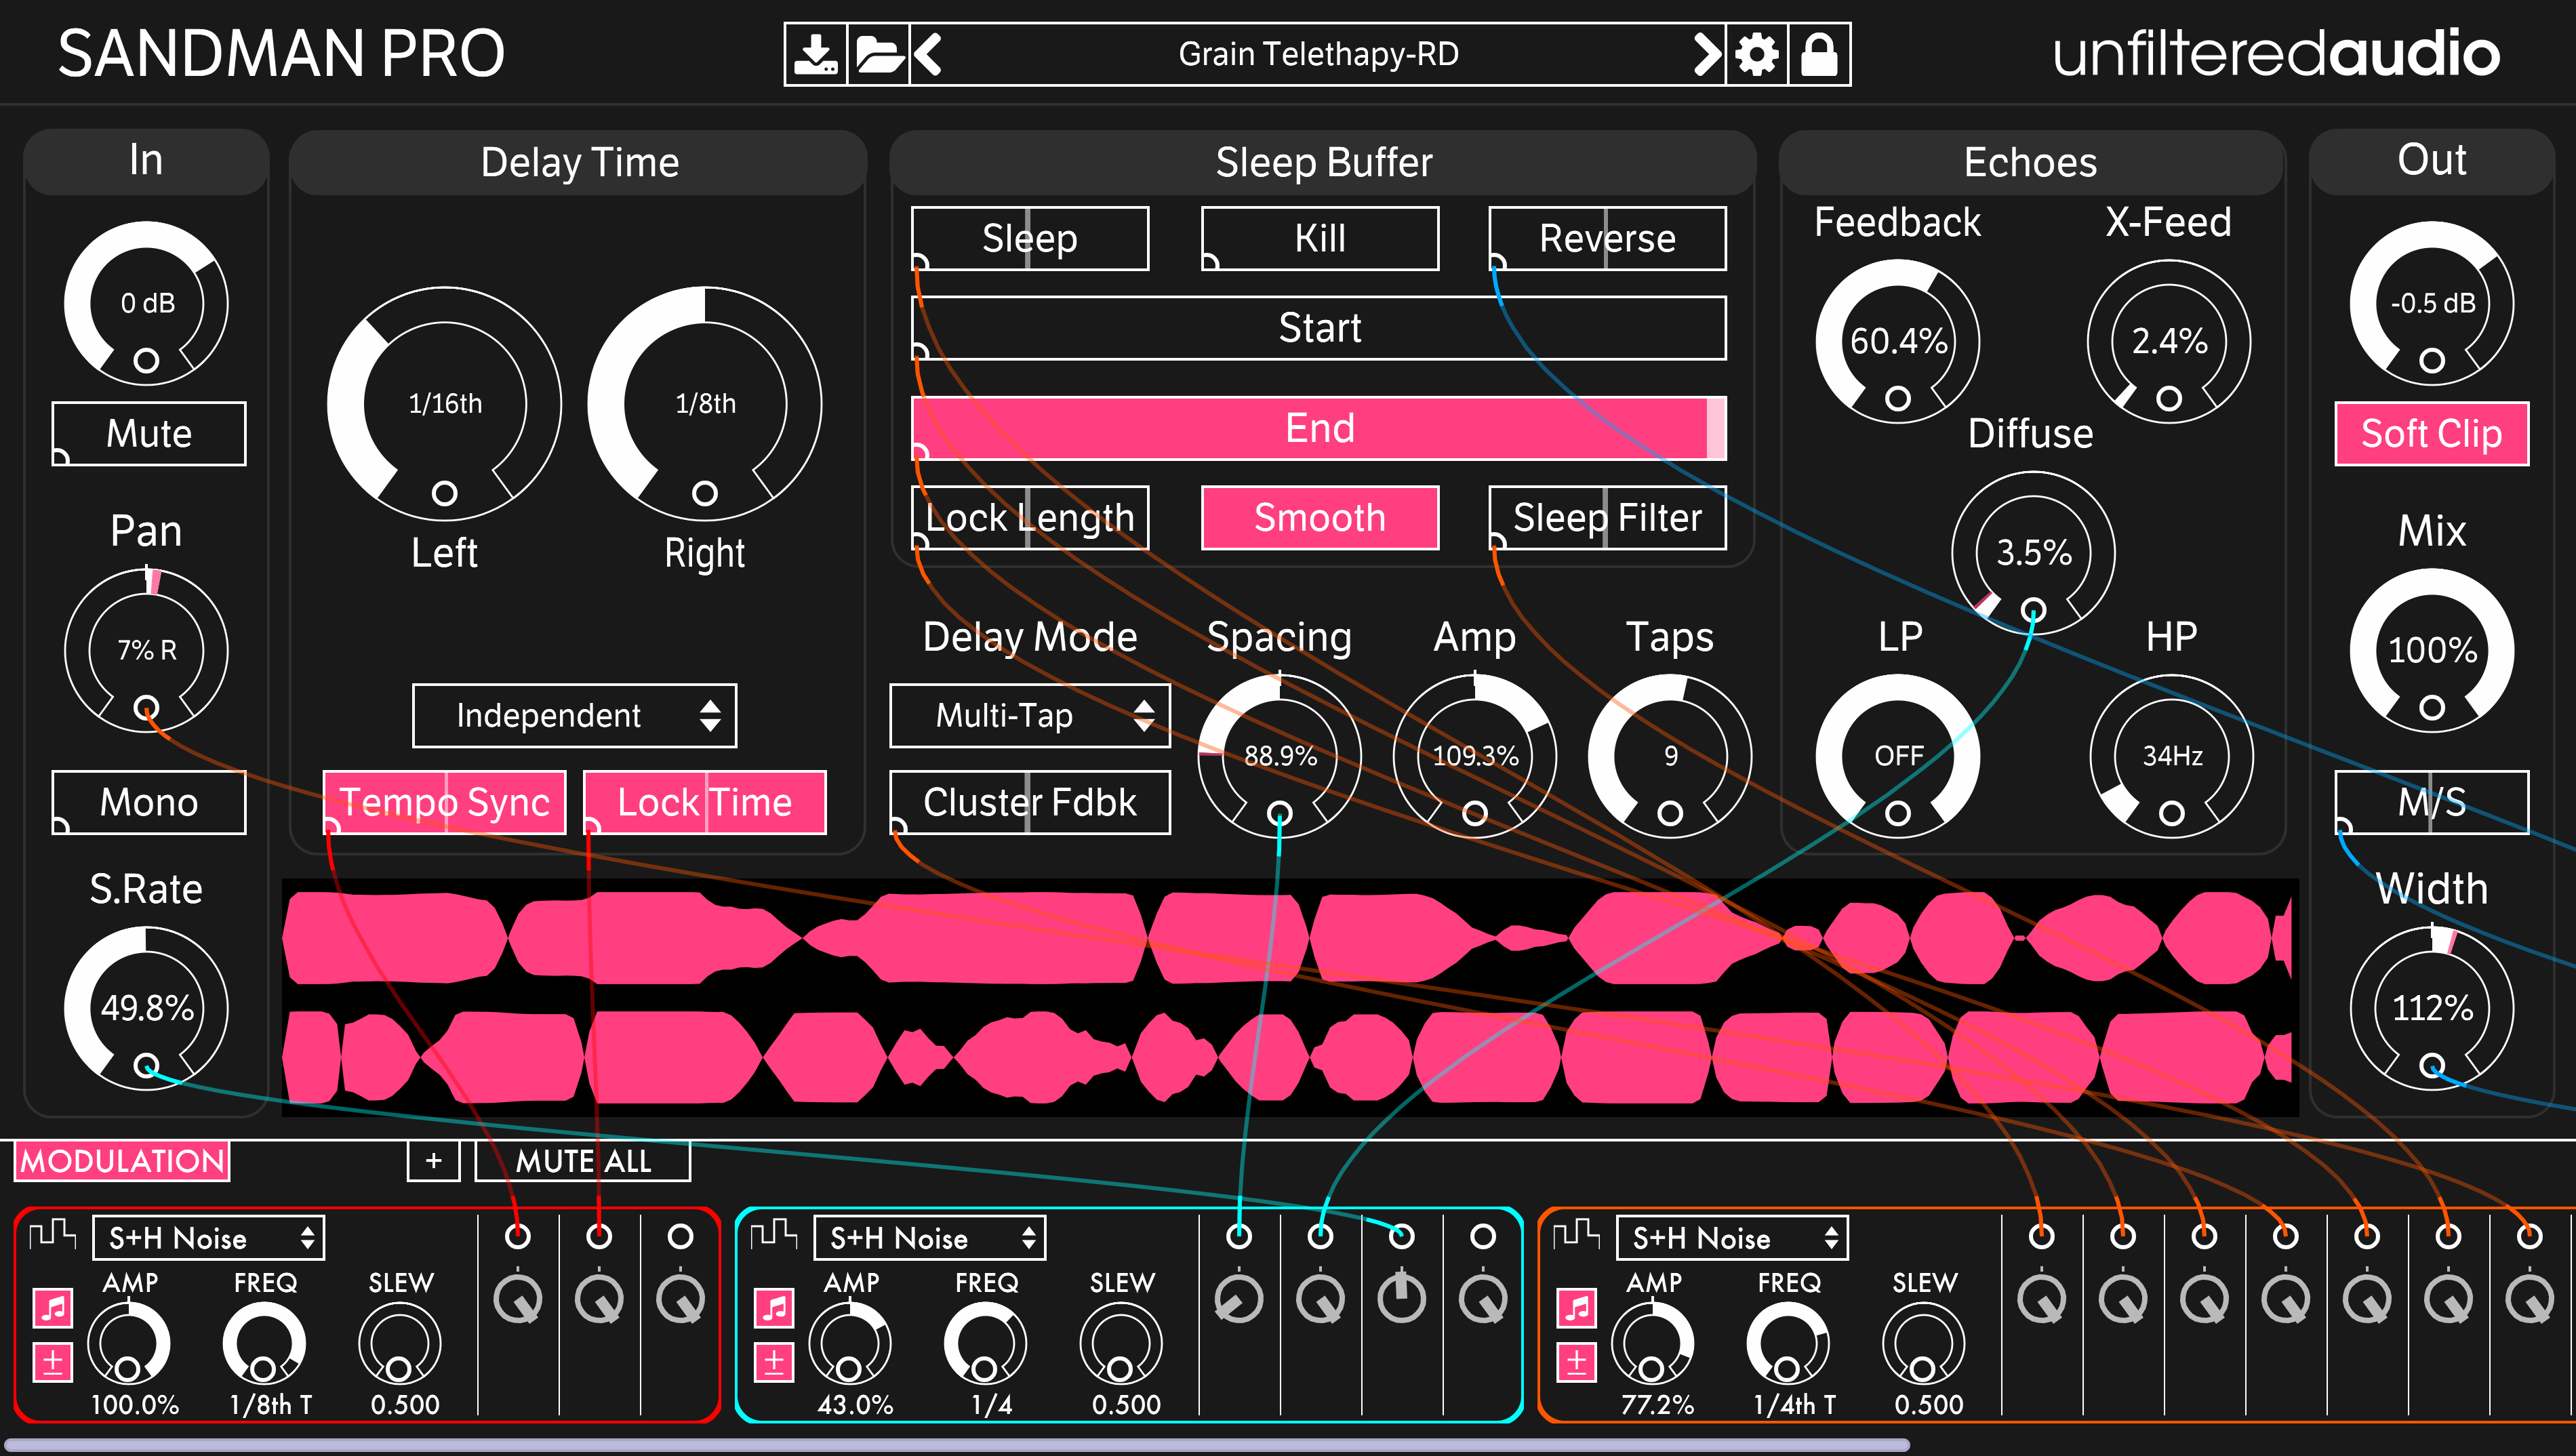This screenshot has width=2576, height=1456.
Task: Disable Tempo Sync
Action: point(444,802)
